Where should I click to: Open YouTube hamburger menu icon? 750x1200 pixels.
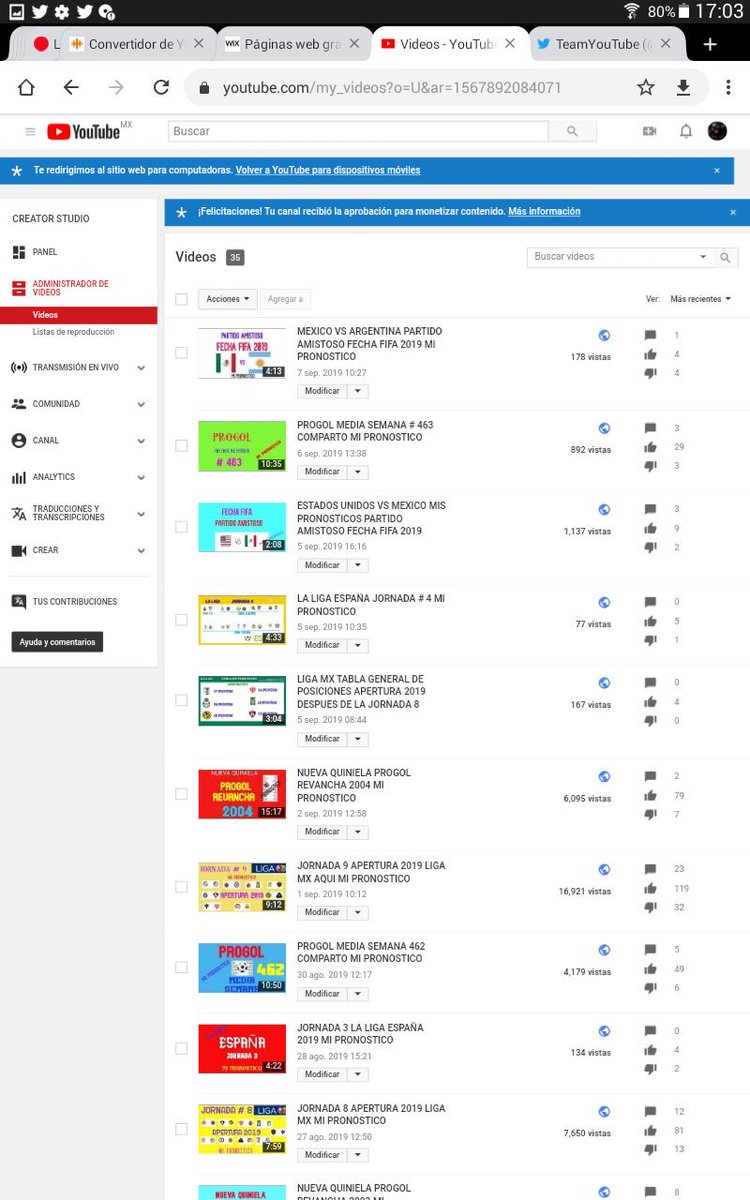coord(30,131)
